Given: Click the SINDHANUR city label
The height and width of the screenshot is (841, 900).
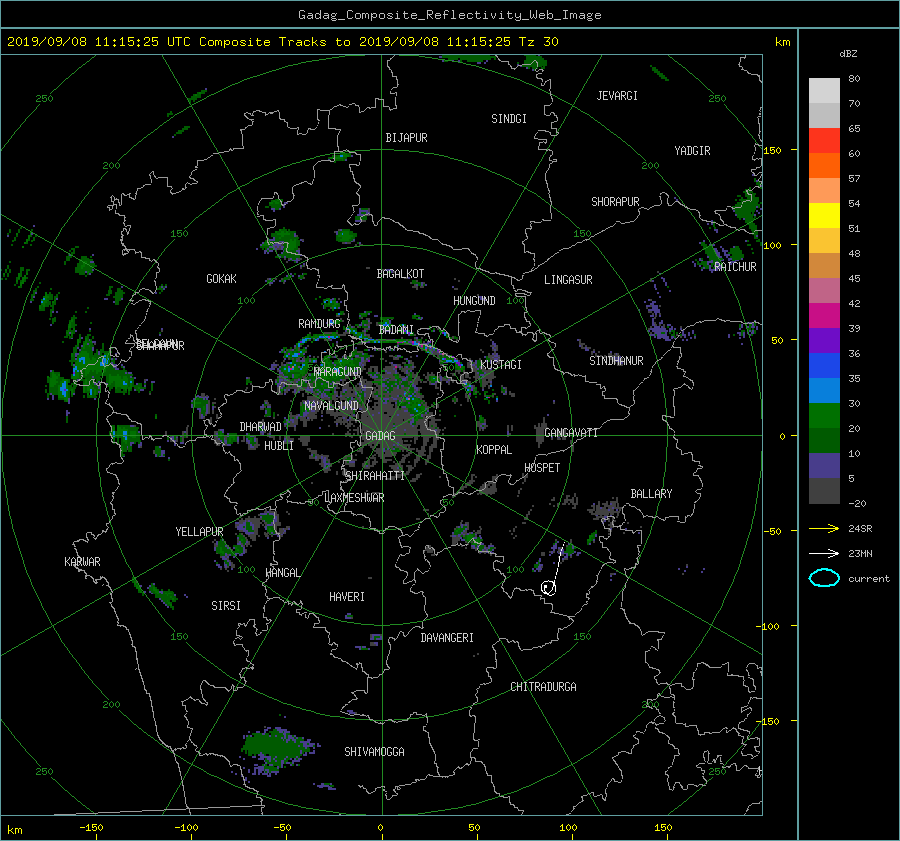Looking at the screenshot, I should click(x=616, y=361).
